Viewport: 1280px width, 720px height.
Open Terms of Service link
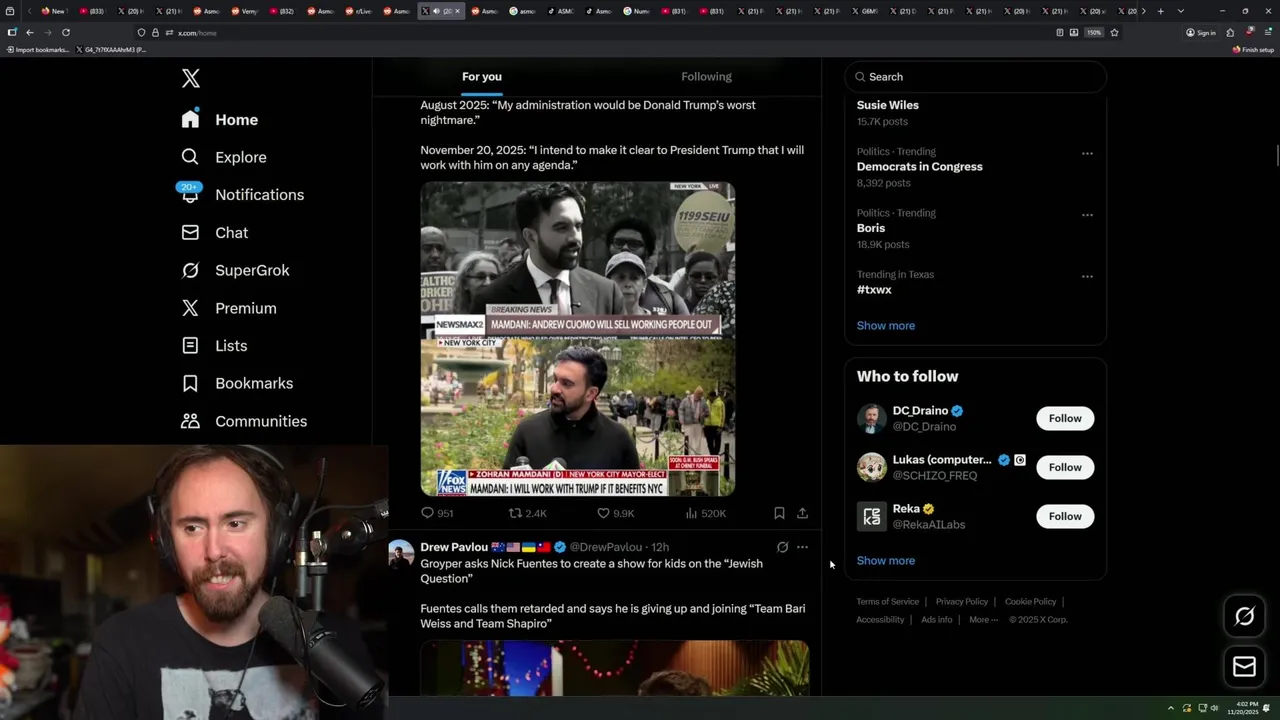point(887,601)
